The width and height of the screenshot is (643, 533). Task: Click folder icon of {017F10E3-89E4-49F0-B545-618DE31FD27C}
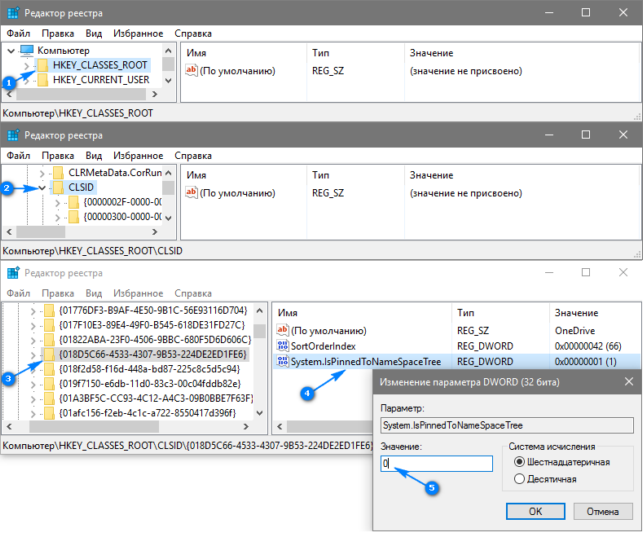point(49,325)
